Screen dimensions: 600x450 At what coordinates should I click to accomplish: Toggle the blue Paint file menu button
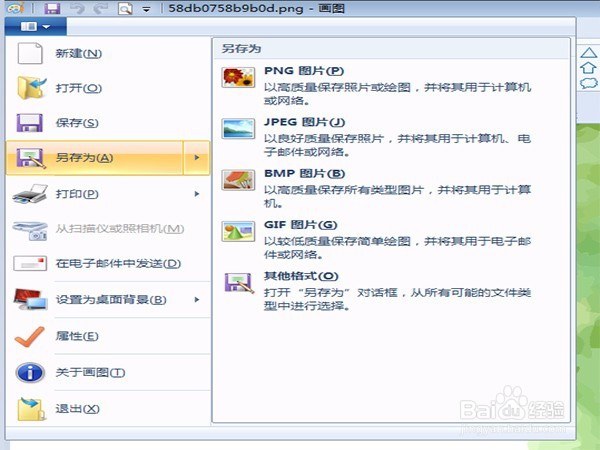[36, 26]
